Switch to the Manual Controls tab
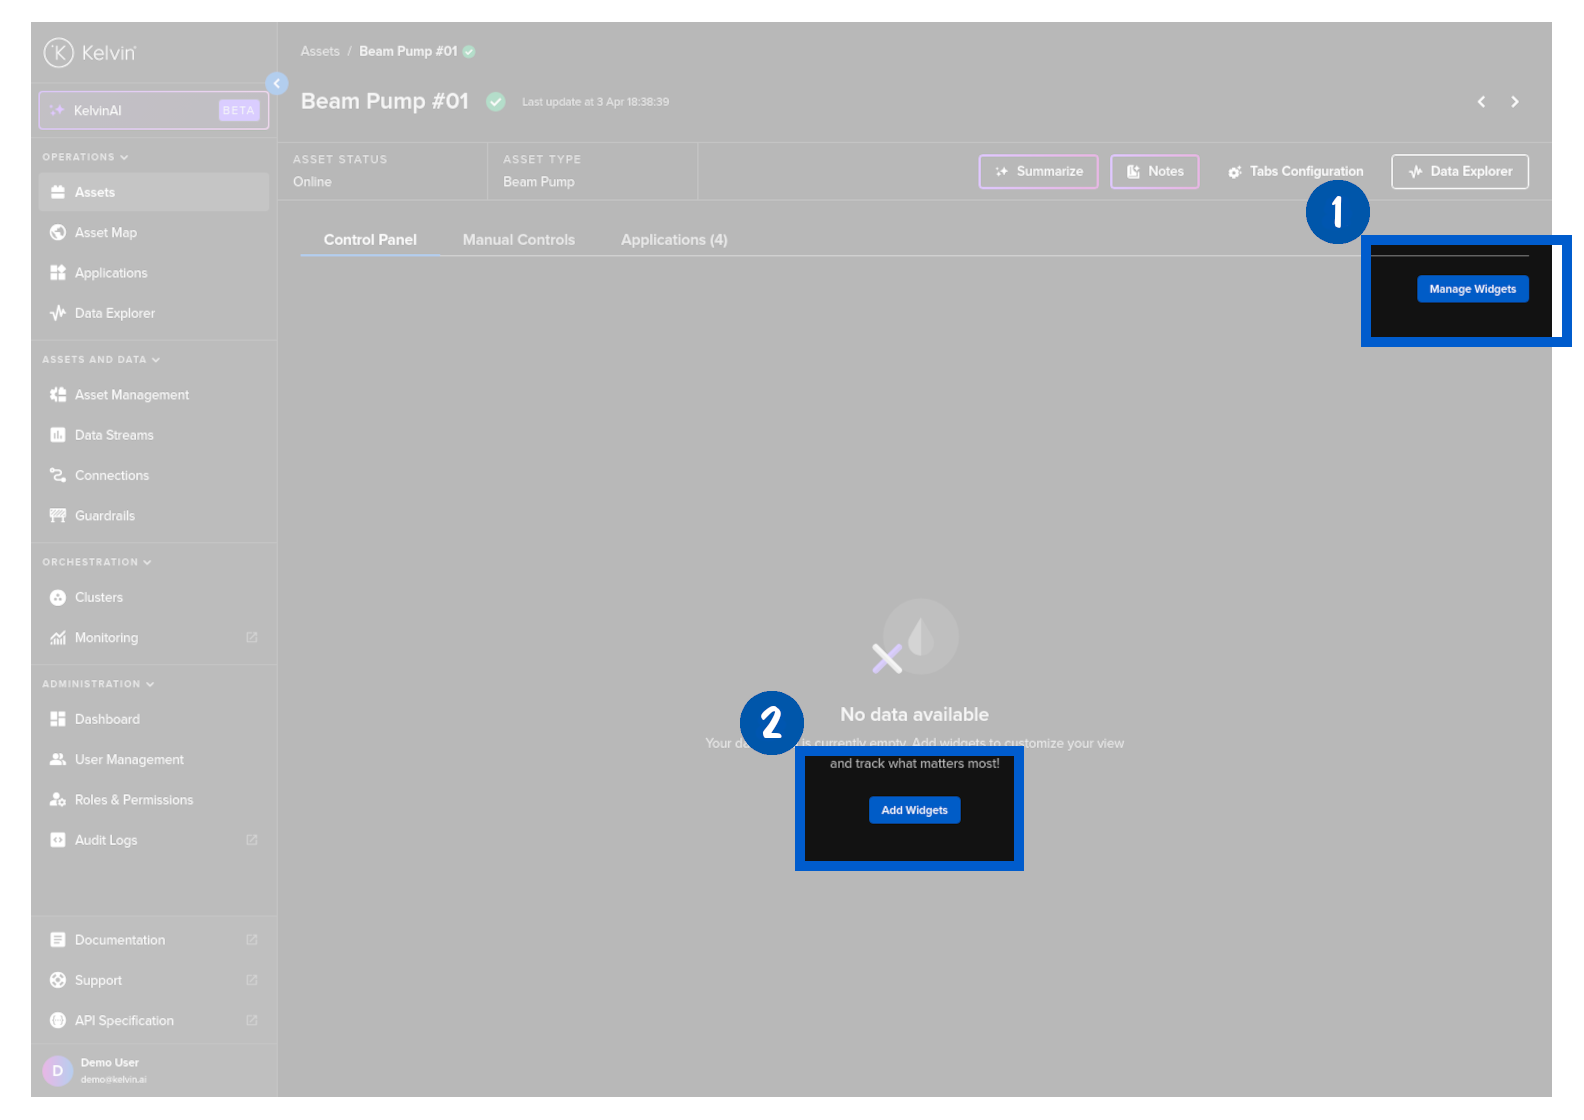This screenshot has height=1120, width=1584. click(518, 240)
